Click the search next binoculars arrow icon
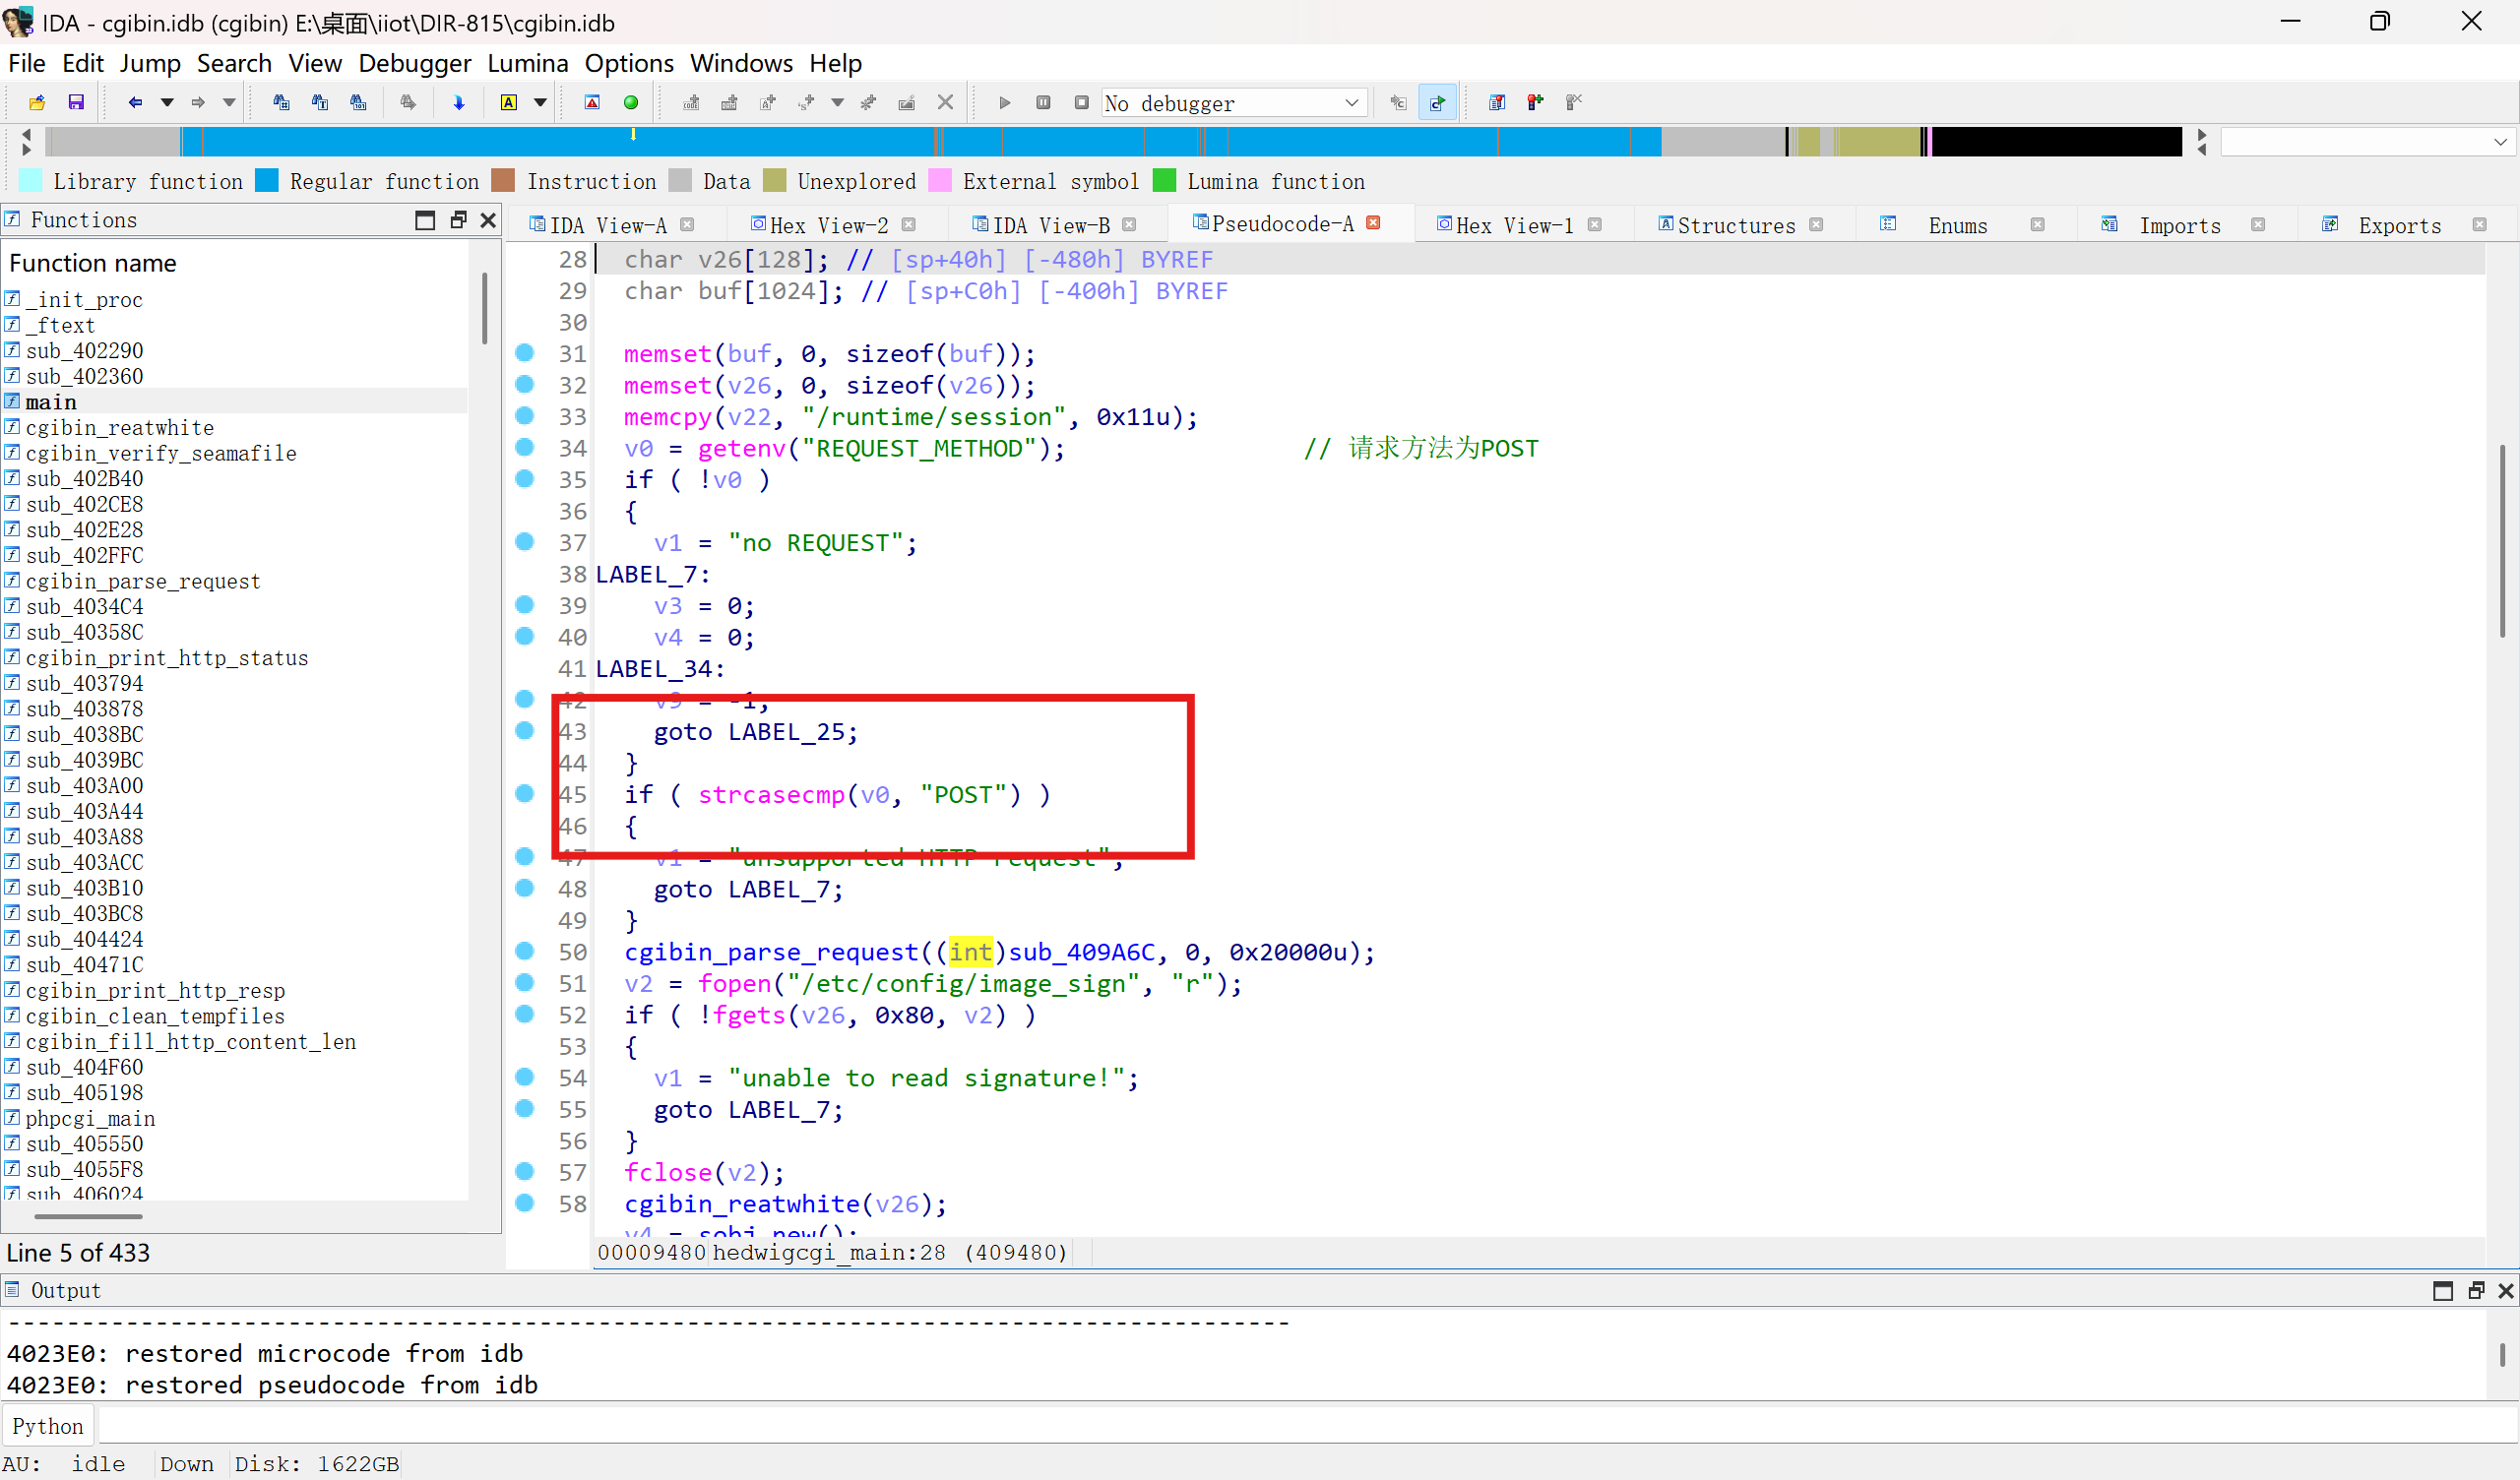This screenshot has height=1480, width=2520. pyautogui.click(x=408, y=102)
